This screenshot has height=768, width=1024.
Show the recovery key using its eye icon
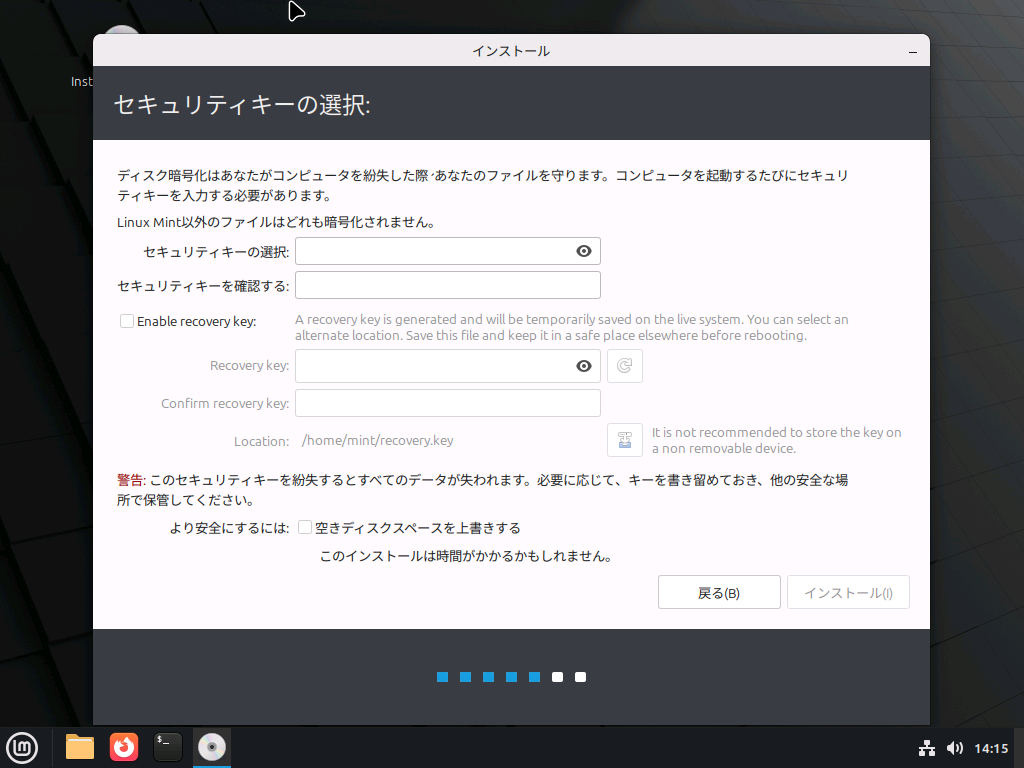coord(583,366)
